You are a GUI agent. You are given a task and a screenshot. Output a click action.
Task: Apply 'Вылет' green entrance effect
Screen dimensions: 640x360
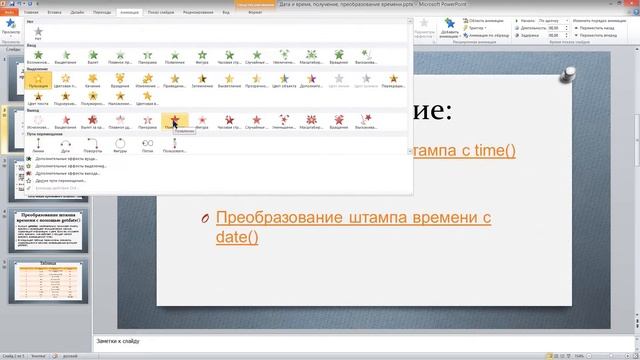point(93,57)
